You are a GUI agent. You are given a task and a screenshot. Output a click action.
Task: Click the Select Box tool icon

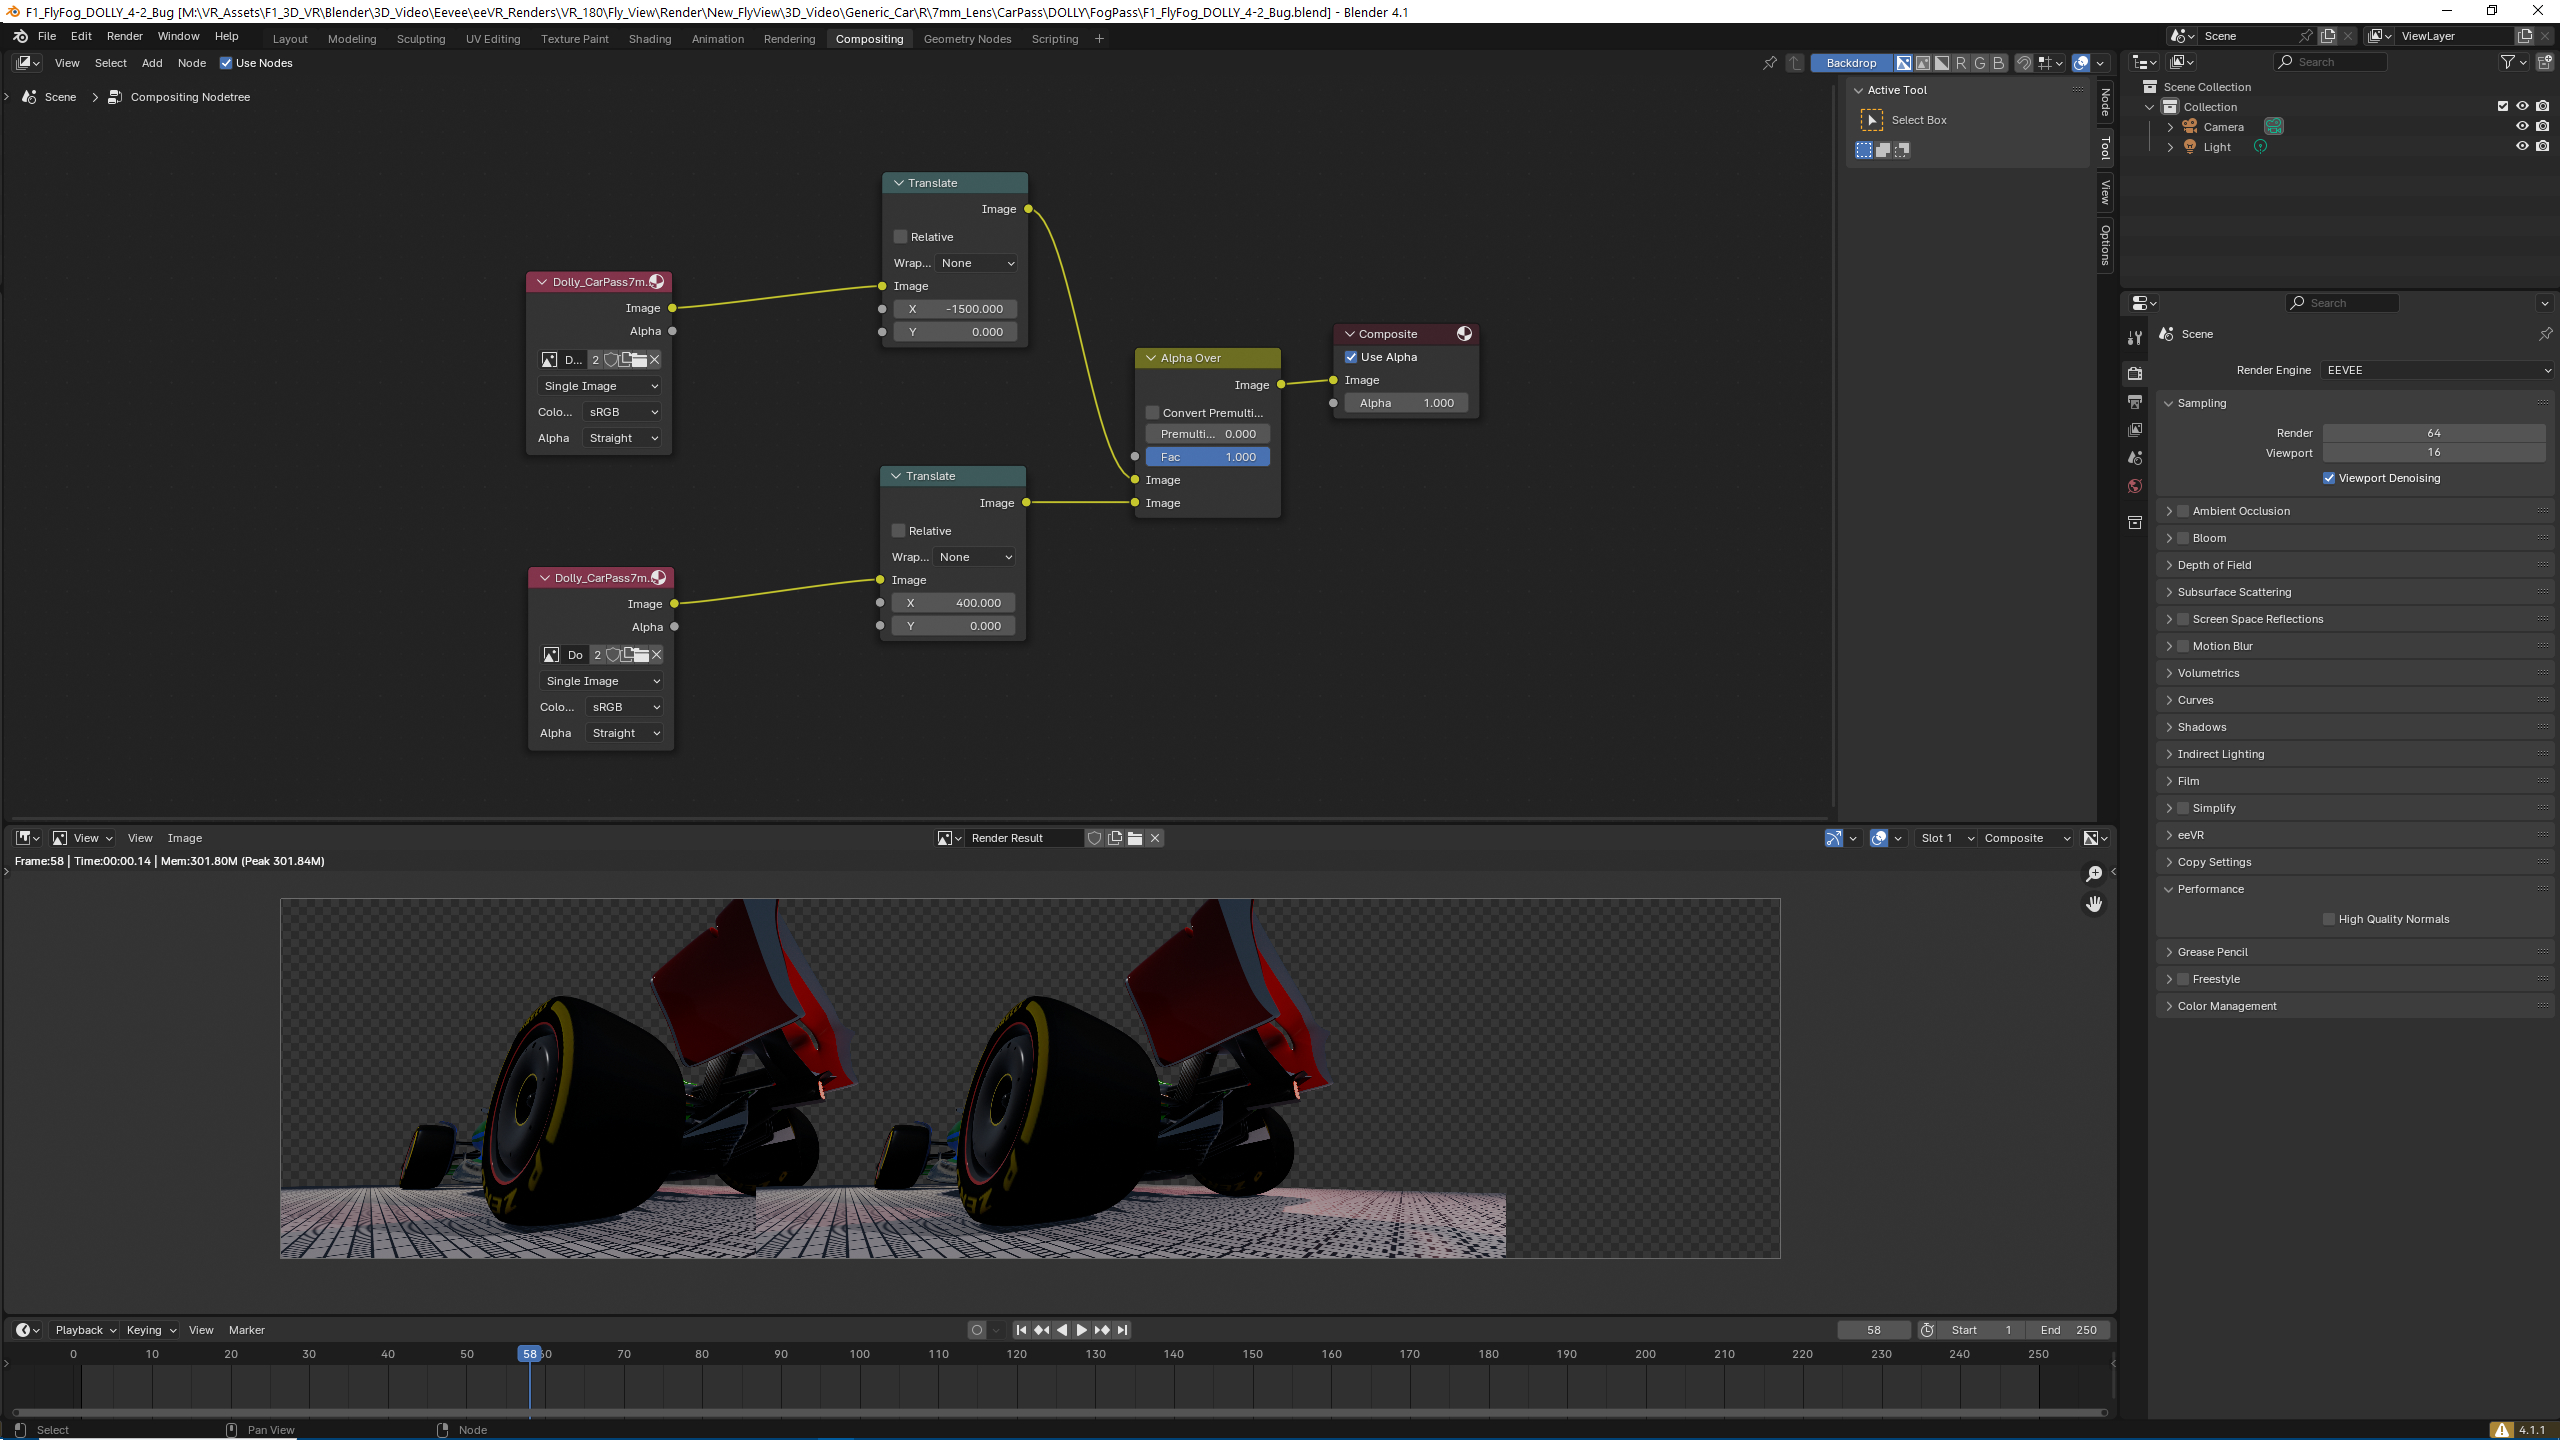1871,120
